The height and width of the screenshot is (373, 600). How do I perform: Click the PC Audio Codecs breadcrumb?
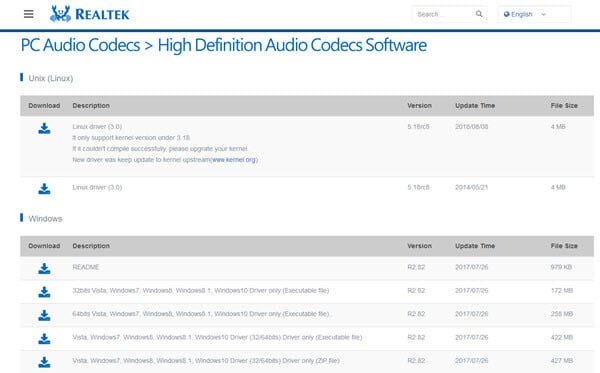point(80,45)
